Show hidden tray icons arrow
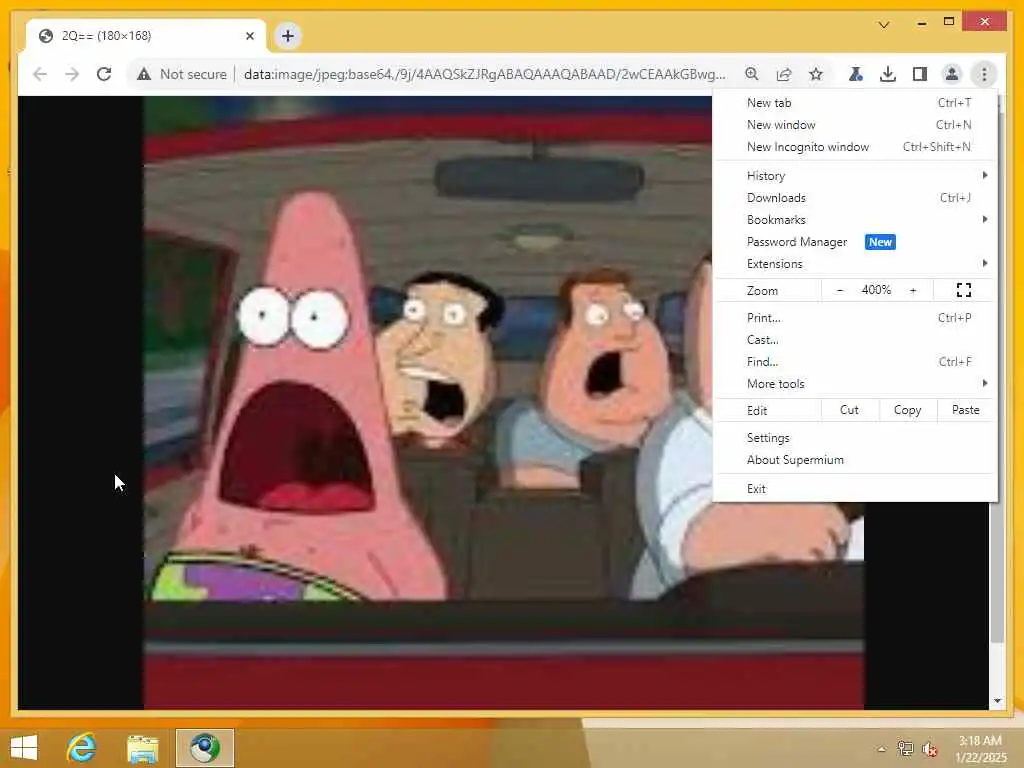The image size is (1024, 768). (x=882, y=749)
